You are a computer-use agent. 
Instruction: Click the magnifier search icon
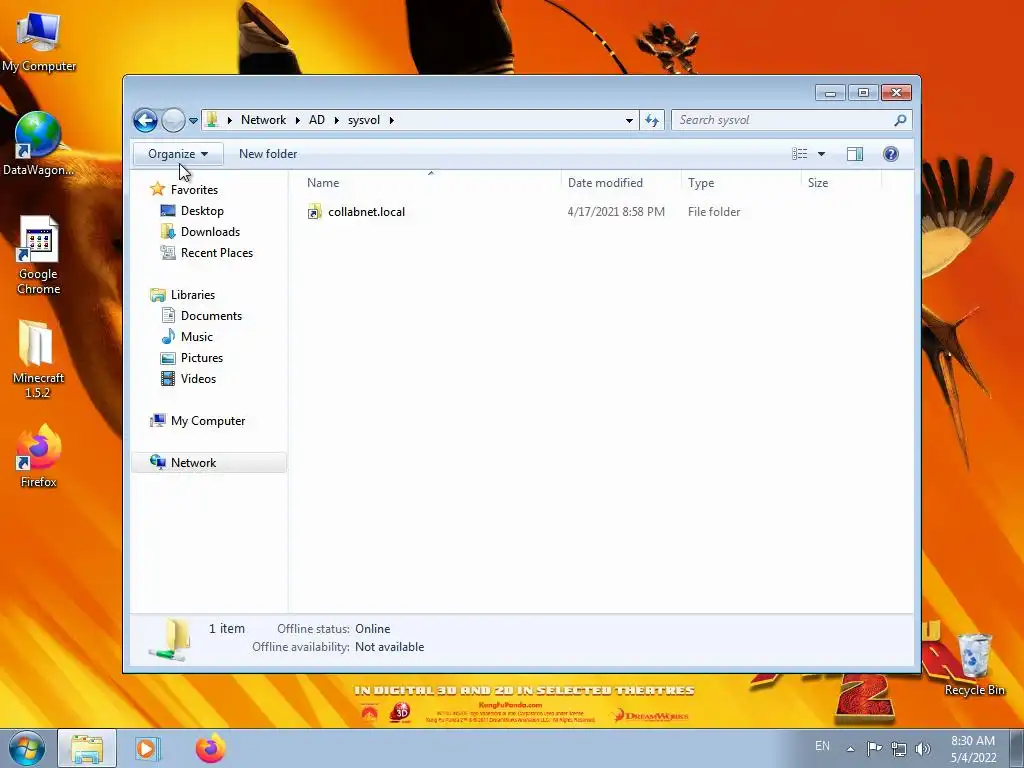[x=900, y=120]
